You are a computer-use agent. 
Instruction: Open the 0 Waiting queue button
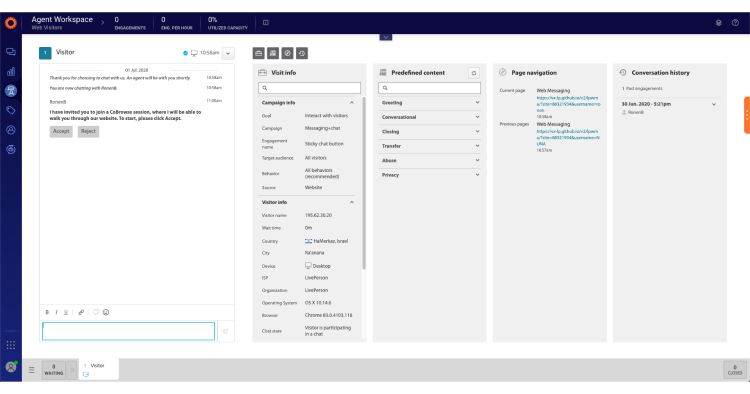pos(54,370)
